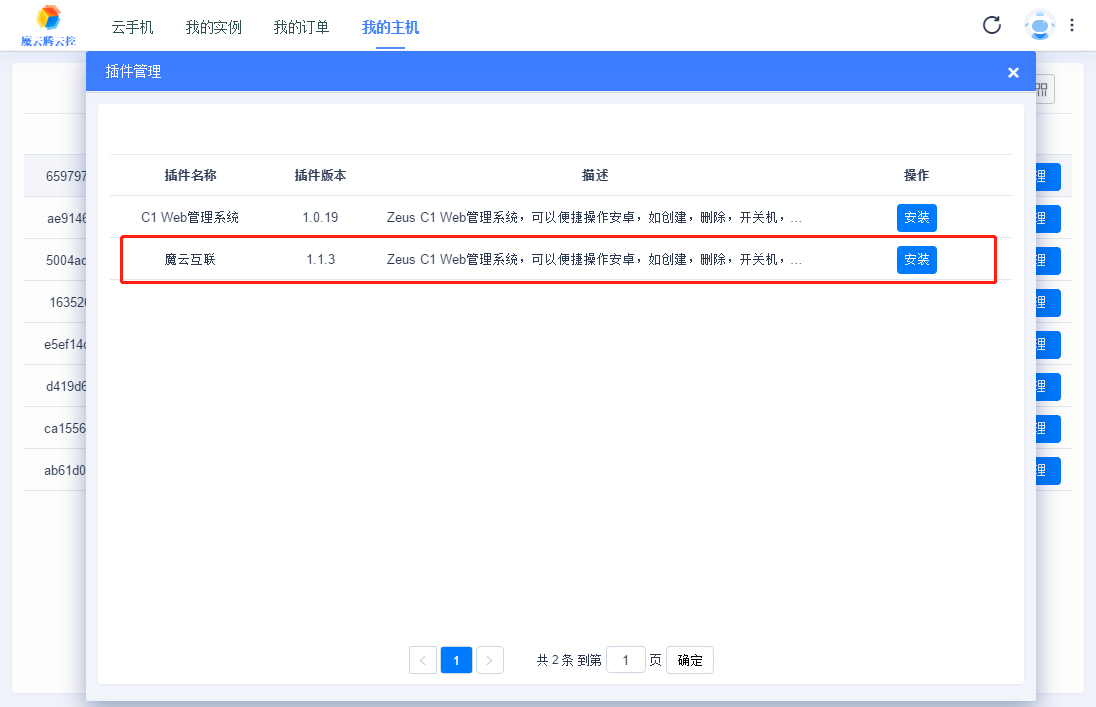Click the 插件版本 column header
This screenshot has width=1096, height=707.
coord(320,175)
